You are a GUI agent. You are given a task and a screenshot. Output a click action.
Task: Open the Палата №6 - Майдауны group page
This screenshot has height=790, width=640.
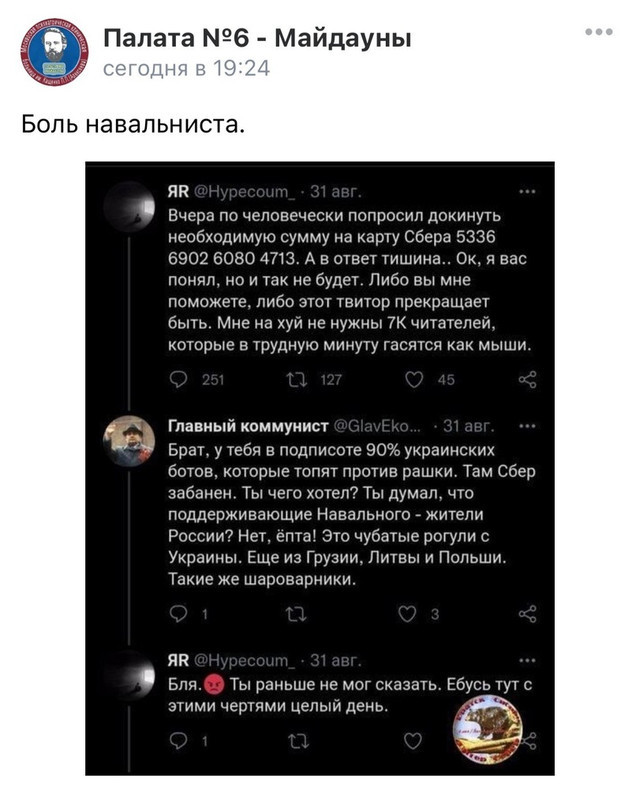[257, 39]
